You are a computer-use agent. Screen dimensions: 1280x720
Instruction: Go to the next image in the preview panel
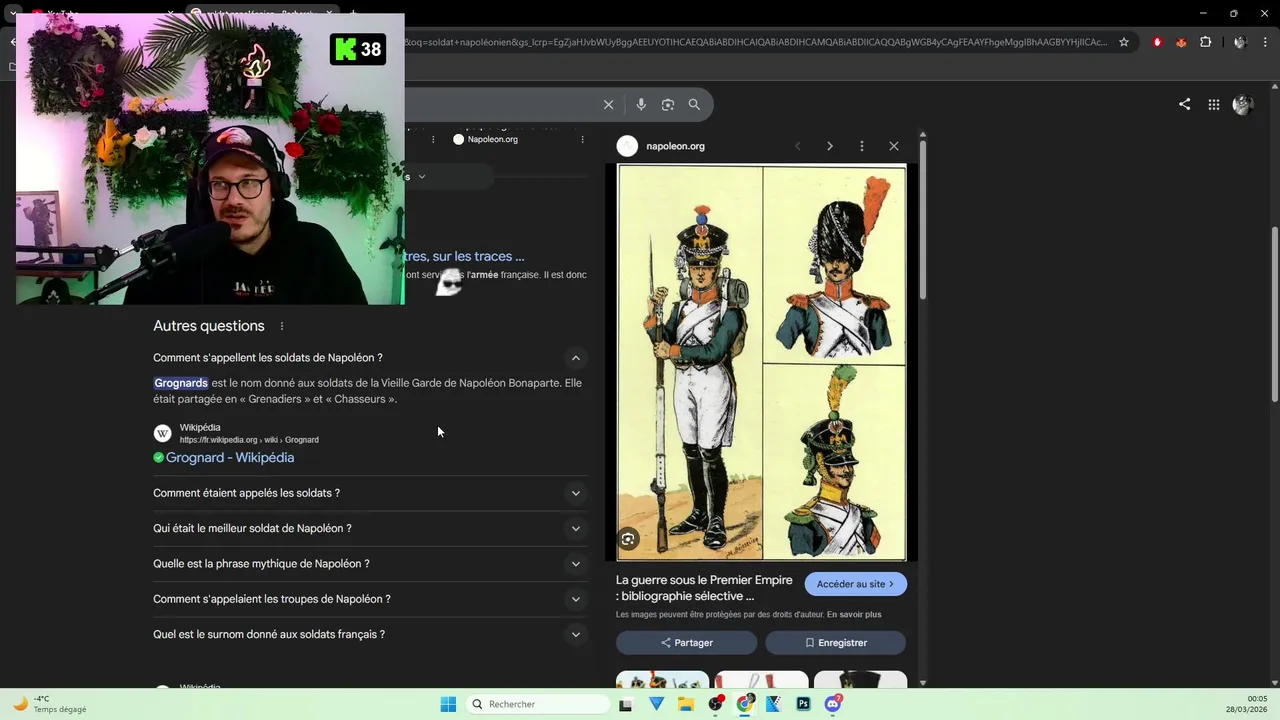[829, 146]
